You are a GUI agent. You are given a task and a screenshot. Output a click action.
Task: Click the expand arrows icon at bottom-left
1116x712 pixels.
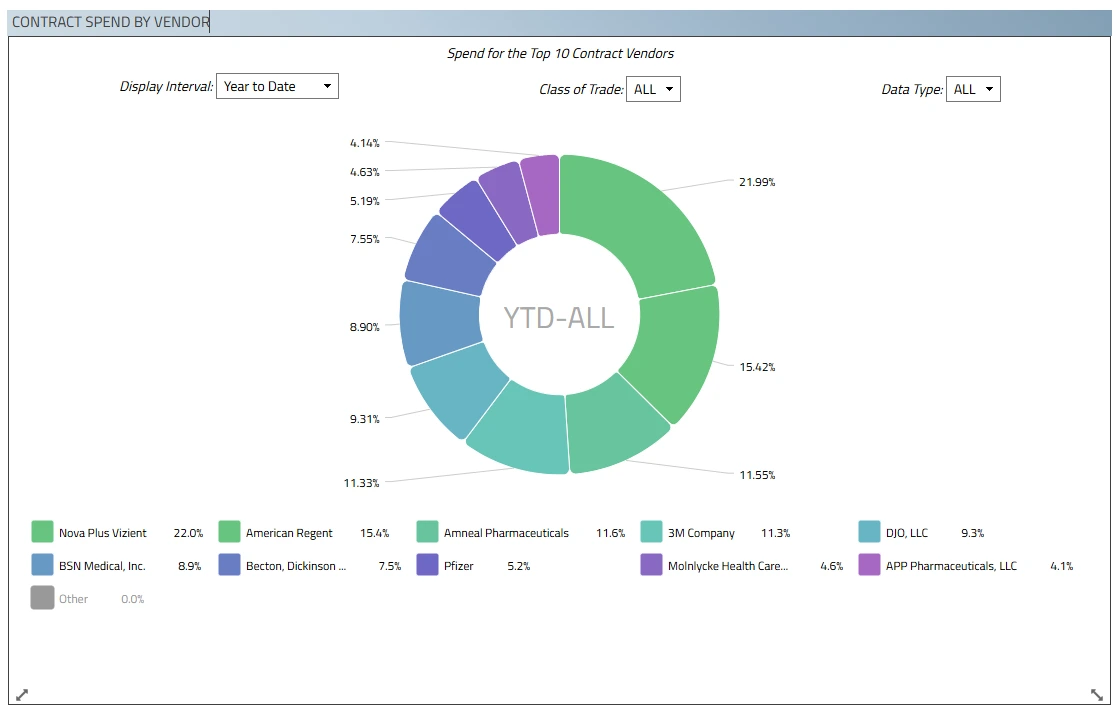22,694
